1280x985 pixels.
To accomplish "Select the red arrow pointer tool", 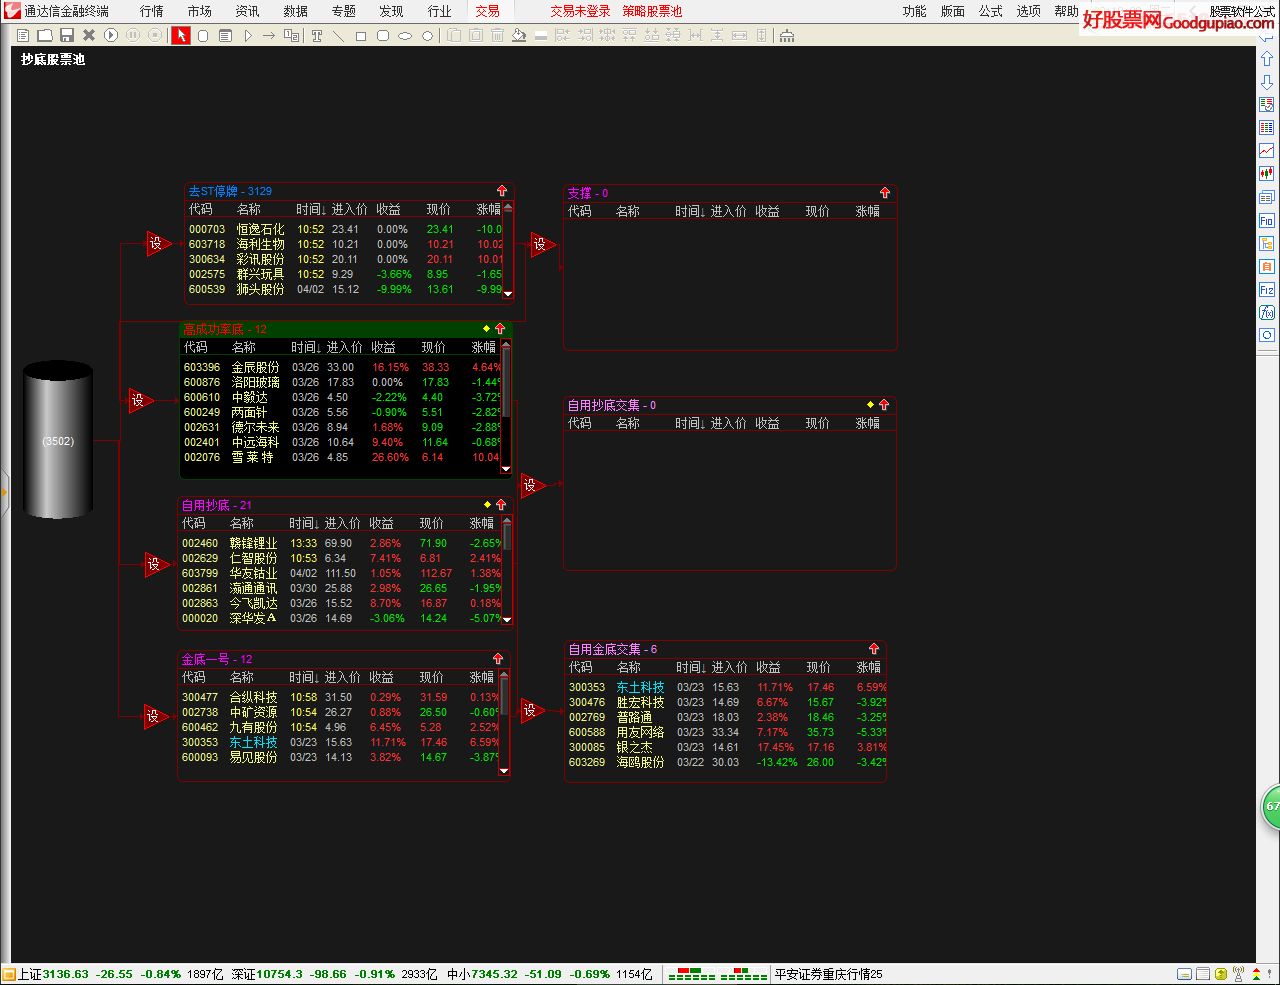I will (x=181, y=35).
